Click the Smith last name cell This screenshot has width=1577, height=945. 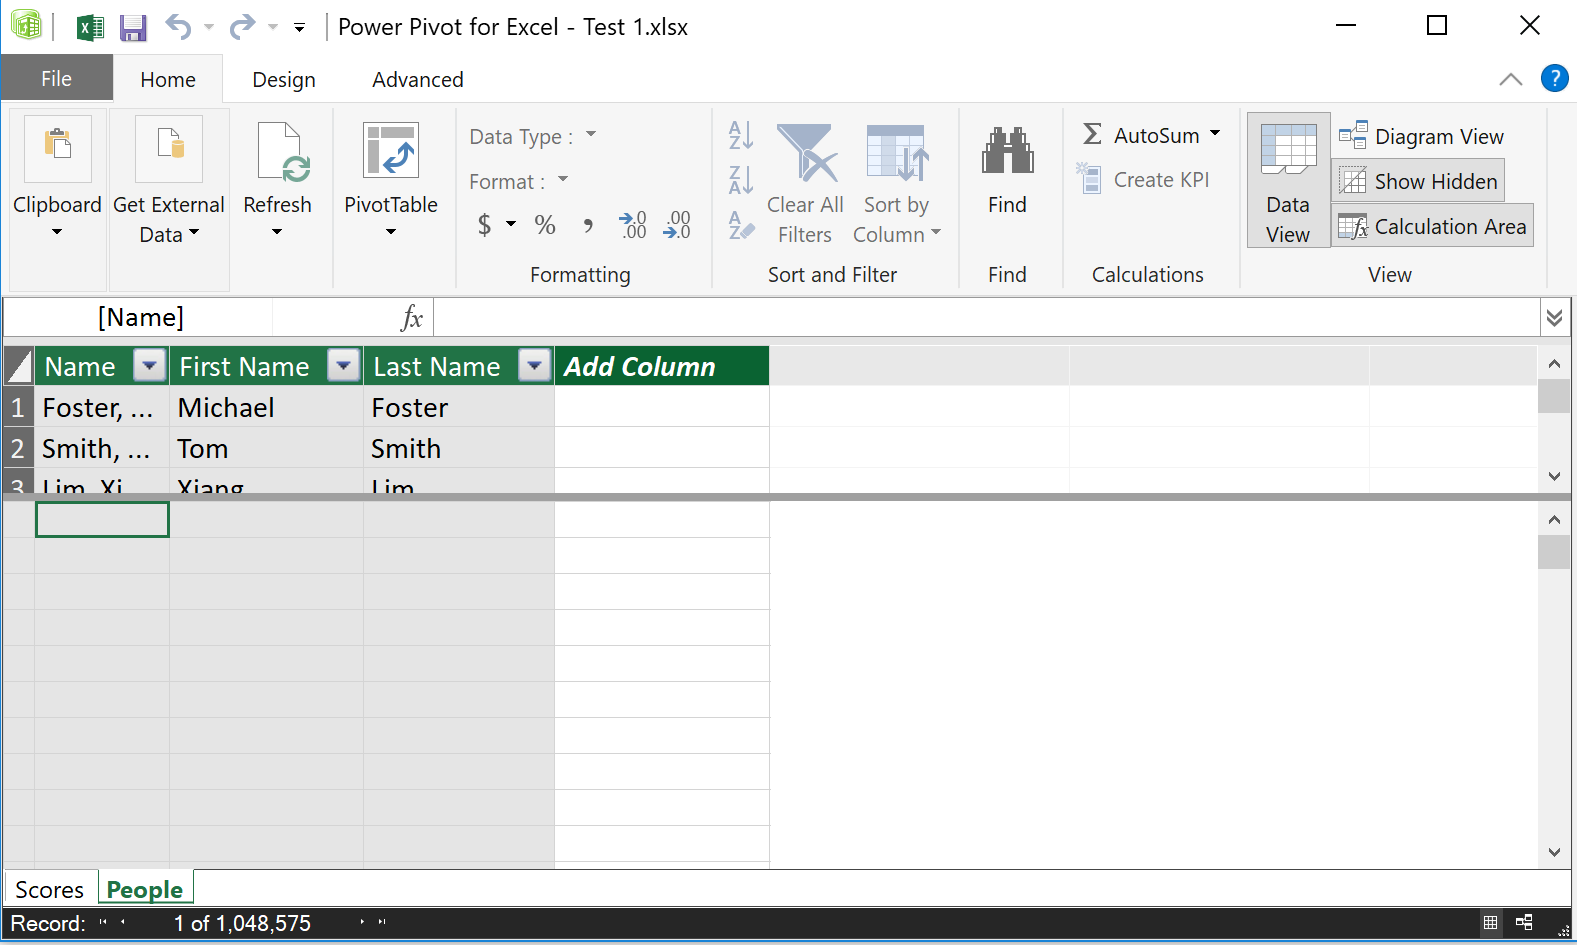click(x=459, y=448)
